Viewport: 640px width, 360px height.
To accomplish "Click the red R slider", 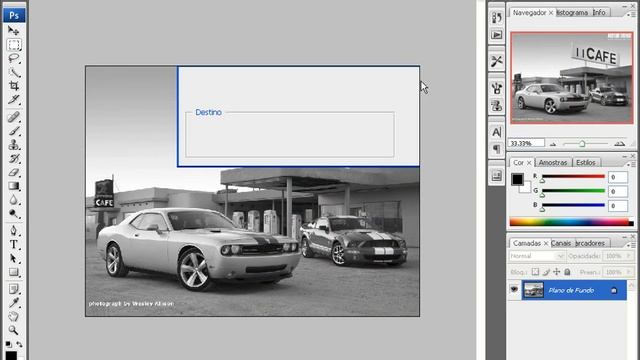I will point(573,177).
